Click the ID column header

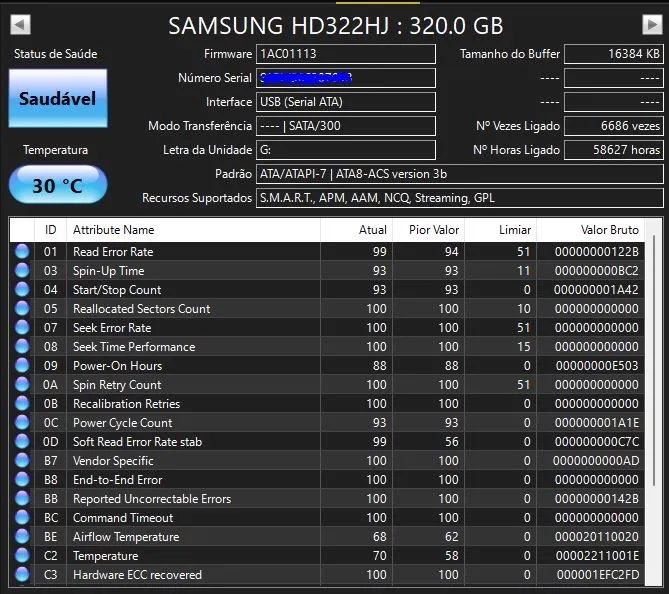50,230
